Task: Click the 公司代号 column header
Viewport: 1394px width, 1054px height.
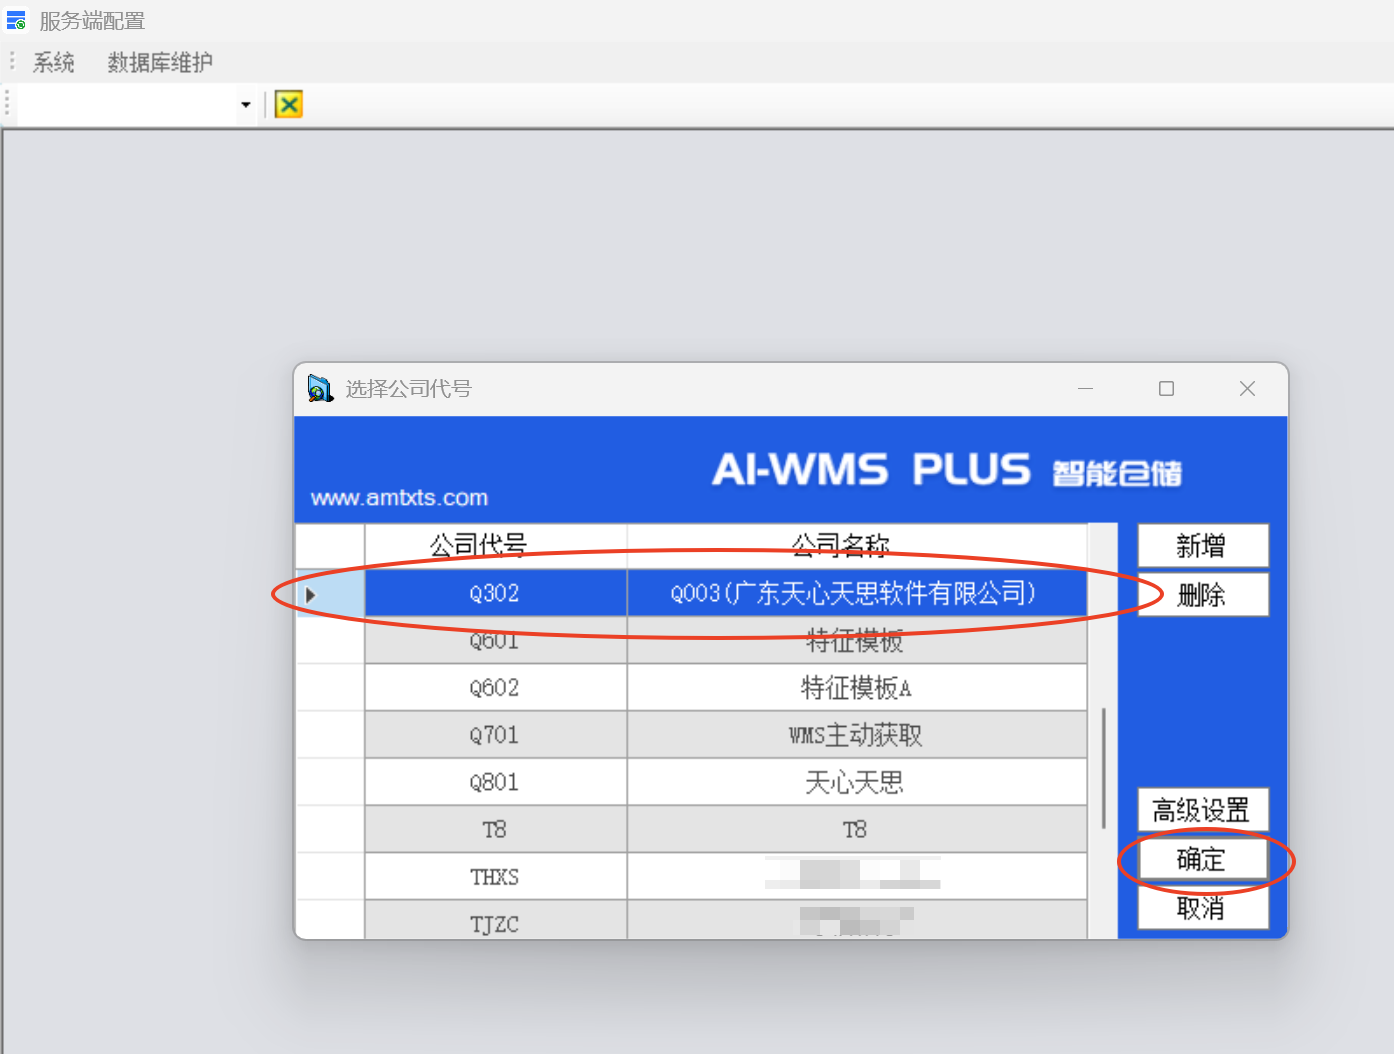Action: pos(495,546)
